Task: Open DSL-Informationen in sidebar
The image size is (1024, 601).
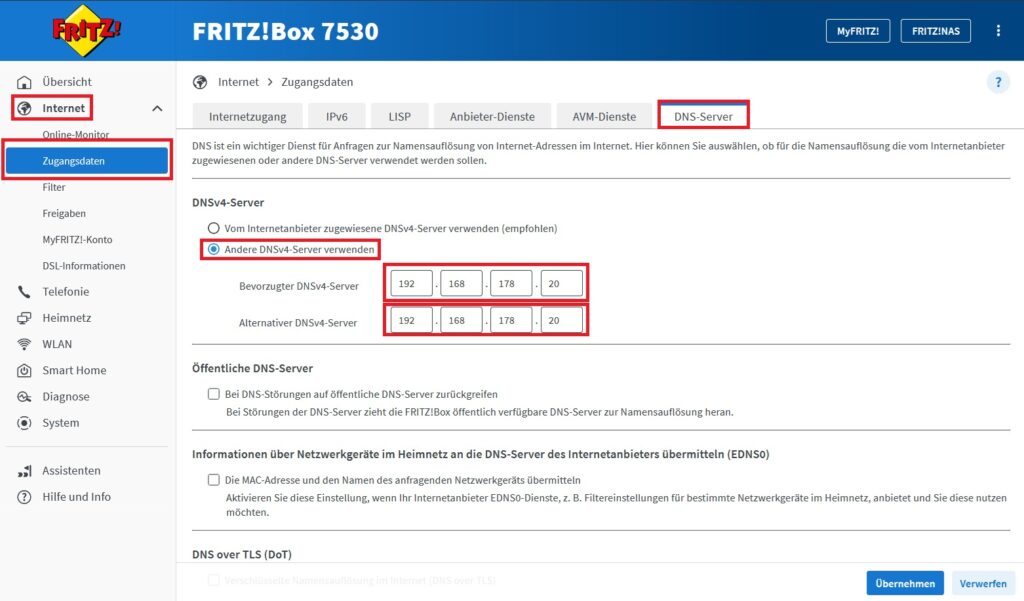Action: [x=84, y=266]
